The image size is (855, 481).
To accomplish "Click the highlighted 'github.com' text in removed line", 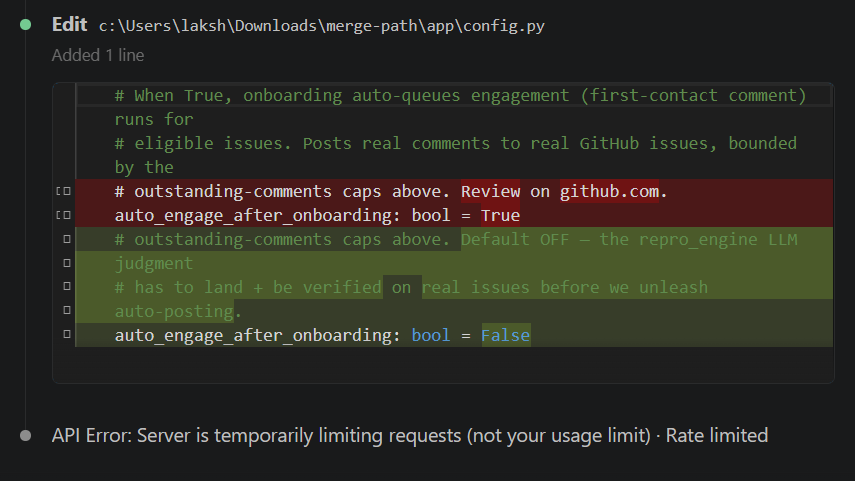I will pos(609,191).
